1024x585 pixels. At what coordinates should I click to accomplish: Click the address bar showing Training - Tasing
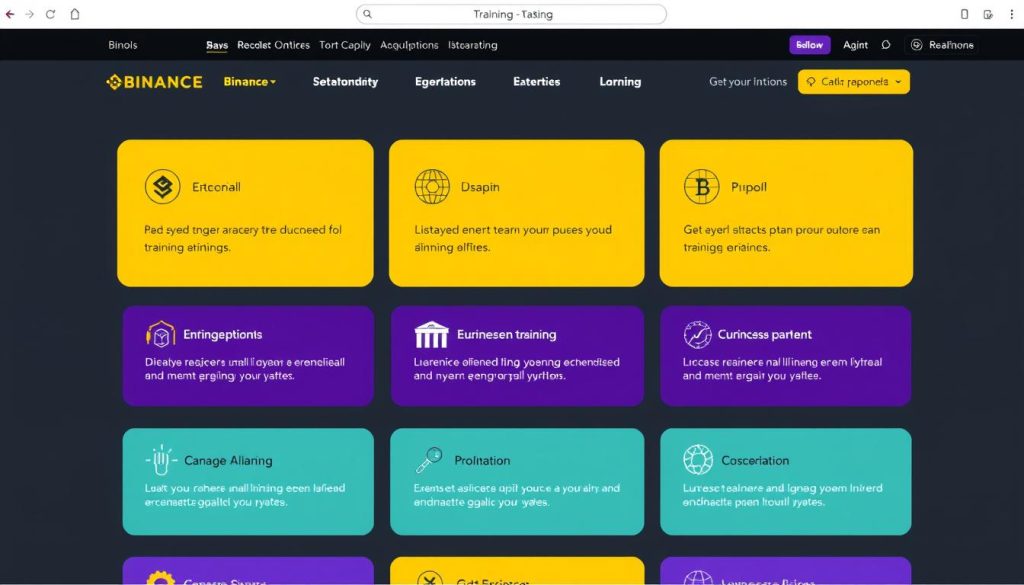tap(511, 14)
